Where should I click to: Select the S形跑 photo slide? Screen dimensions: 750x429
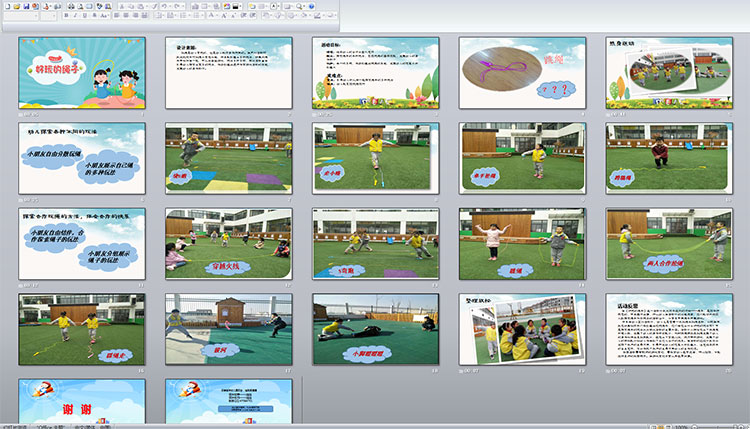pyautogui.click(x=229, y=158)
